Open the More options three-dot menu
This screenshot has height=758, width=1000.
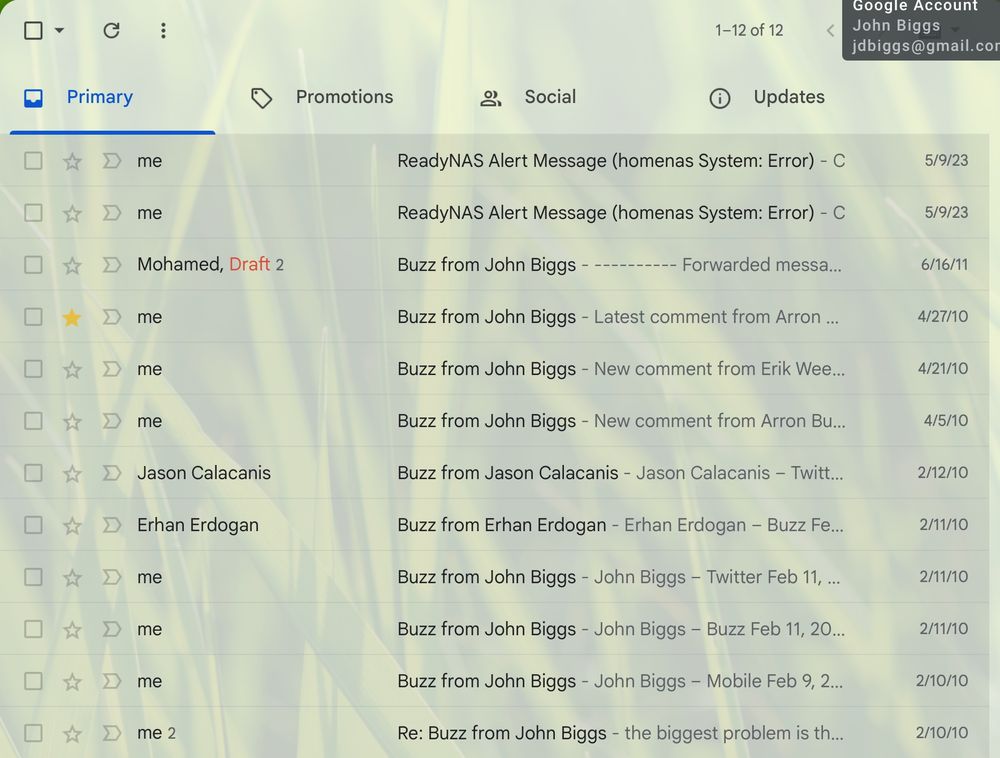click(x=163, y=30)
